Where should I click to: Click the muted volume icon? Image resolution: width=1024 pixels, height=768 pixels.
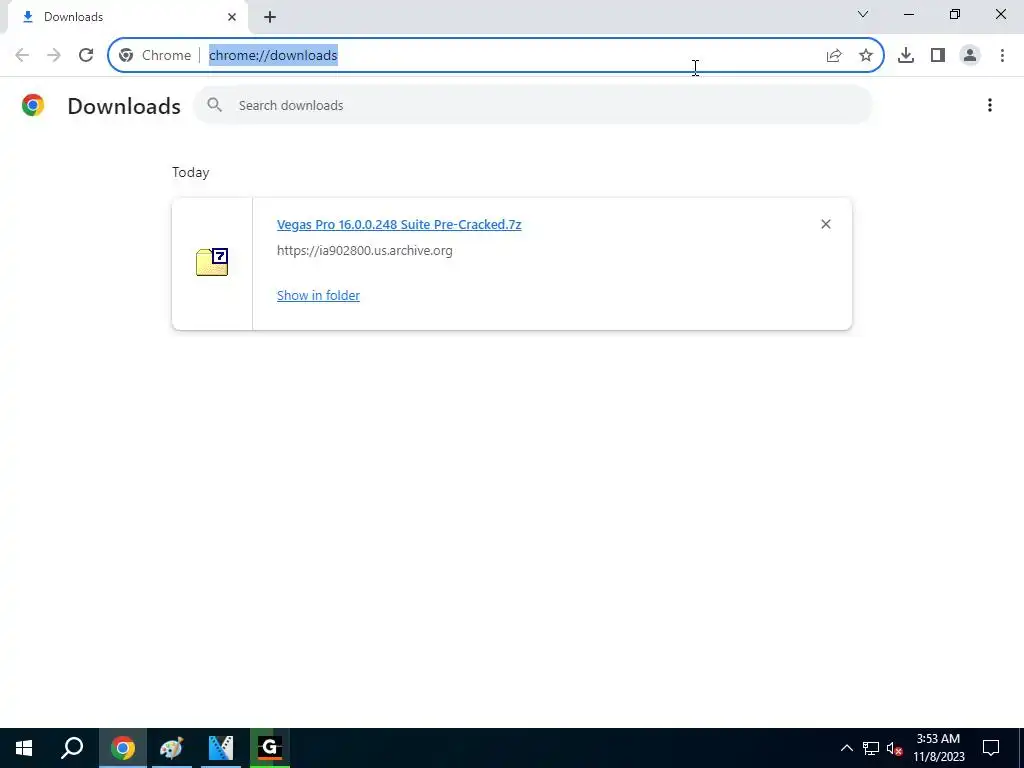click(895, 748)
